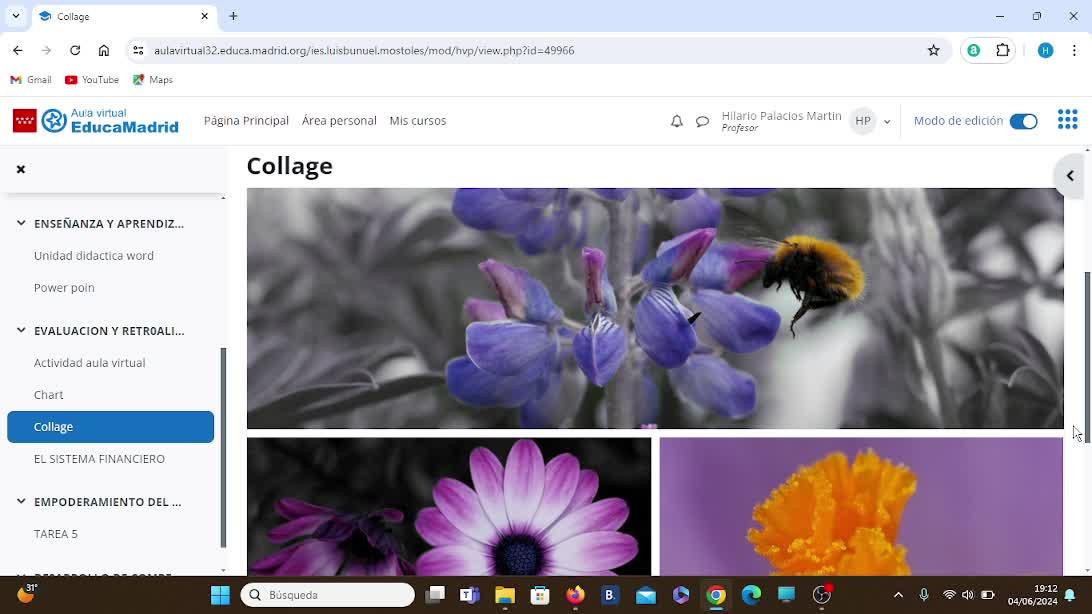Screen dimensions: 1092x614
Task: Open Mis cursos
Action: click(x=418, y=120)
